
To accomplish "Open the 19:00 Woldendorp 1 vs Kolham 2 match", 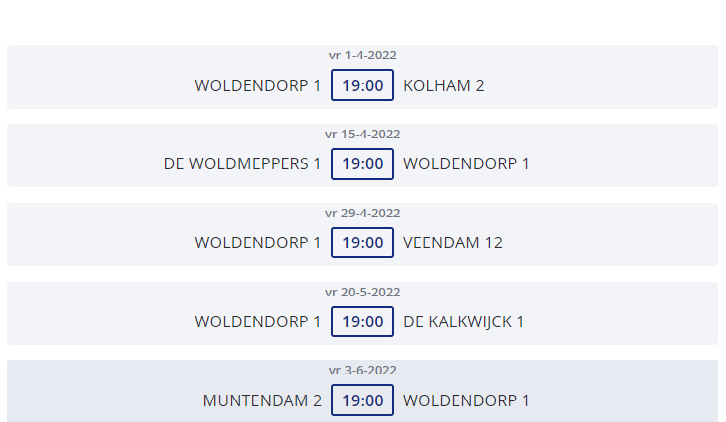I will coord(363,85).
